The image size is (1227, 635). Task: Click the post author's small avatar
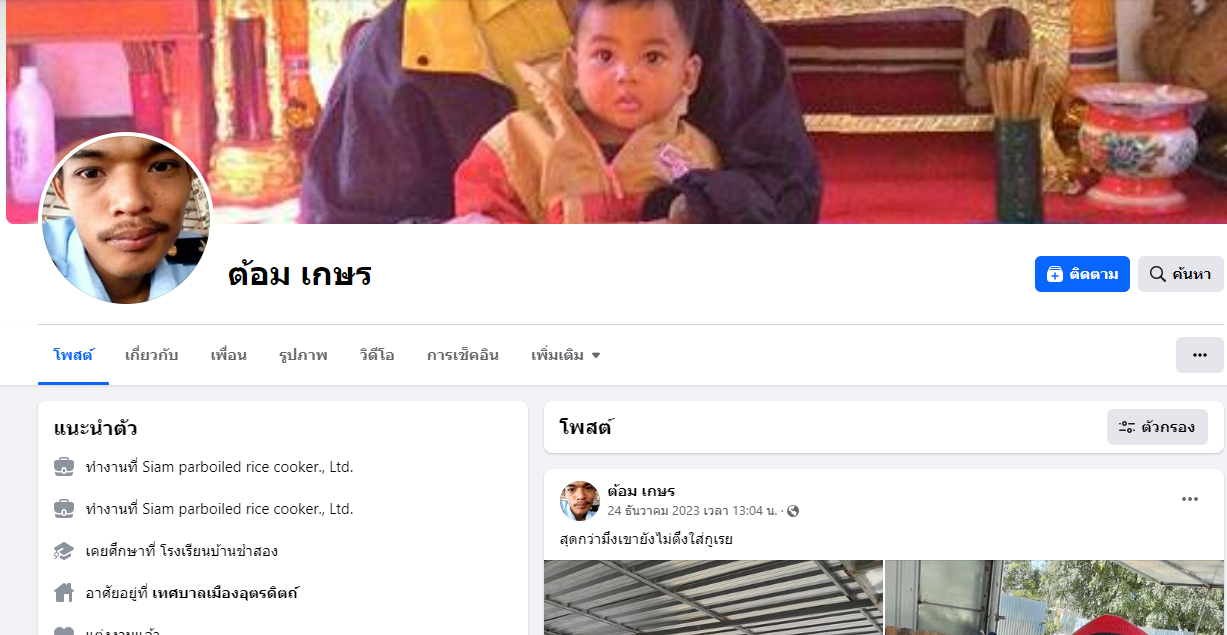coord(579,501)
